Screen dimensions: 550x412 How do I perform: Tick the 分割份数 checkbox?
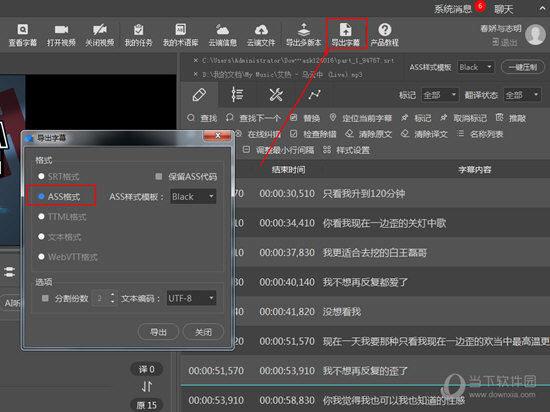[x=45, y=298]
